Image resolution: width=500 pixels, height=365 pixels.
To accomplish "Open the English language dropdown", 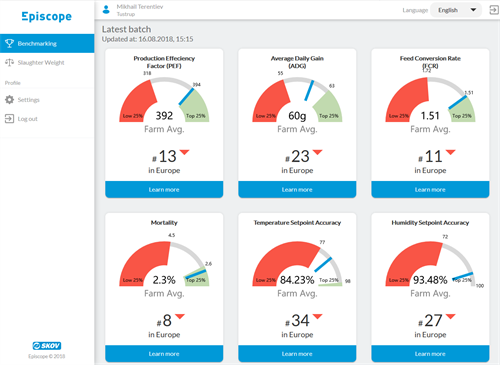I will click(x=456, y=10).
